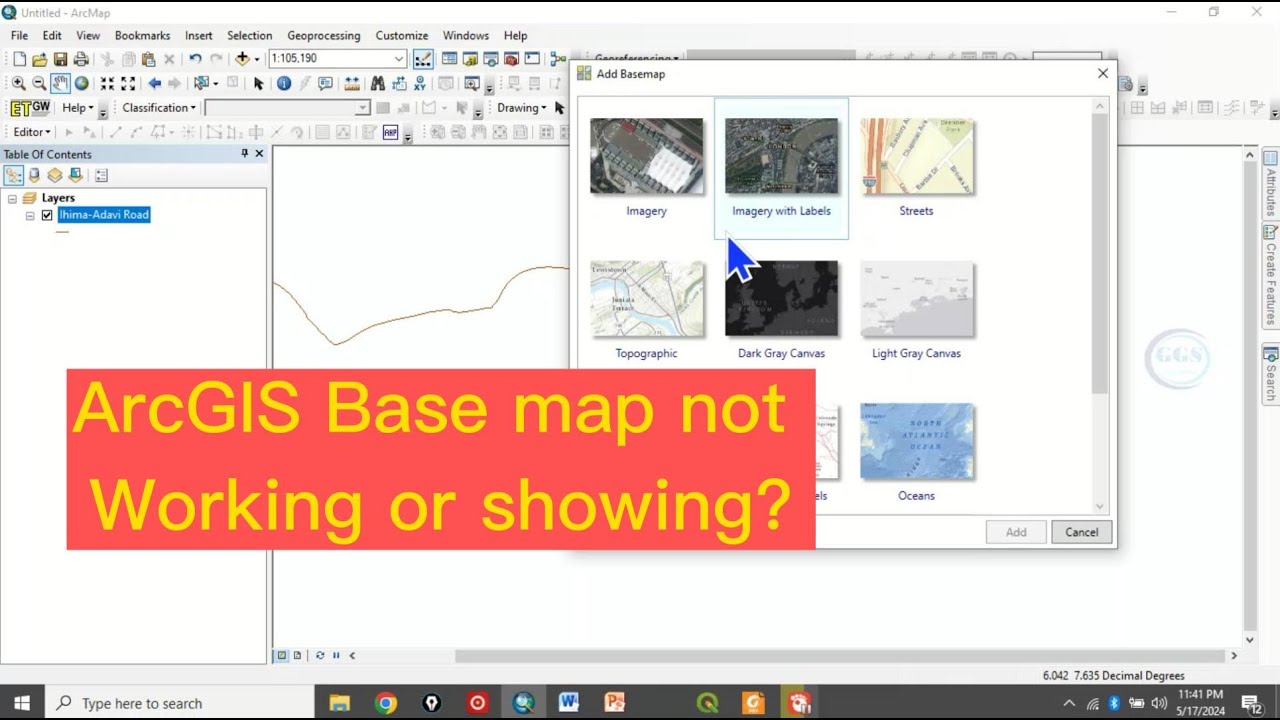Open the Drawing dropdown menu
The height and width of the screenshot is (720, 1280).
click(522, 108)
